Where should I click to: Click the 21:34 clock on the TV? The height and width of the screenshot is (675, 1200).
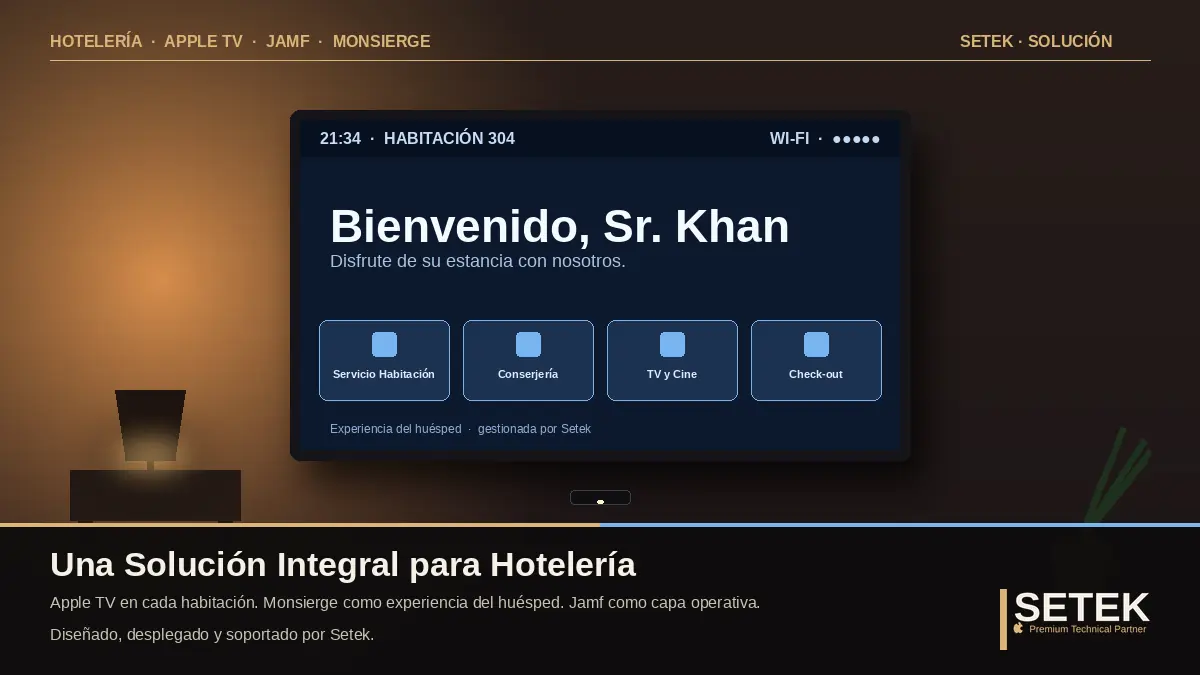tap(340, 139)
